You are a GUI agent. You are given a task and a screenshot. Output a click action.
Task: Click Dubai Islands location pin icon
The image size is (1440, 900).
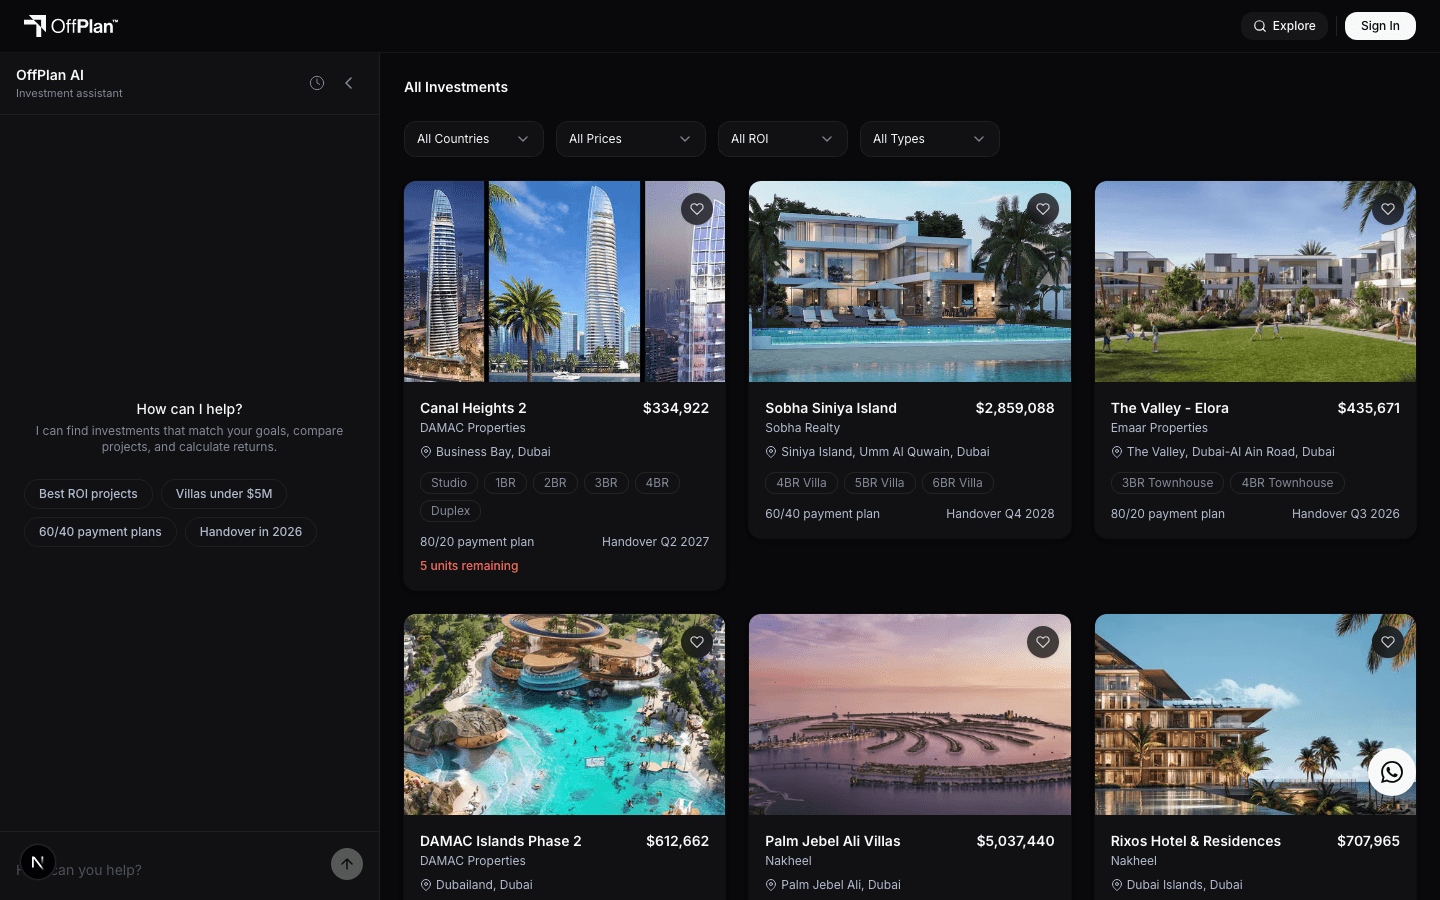click(1117, 885)
